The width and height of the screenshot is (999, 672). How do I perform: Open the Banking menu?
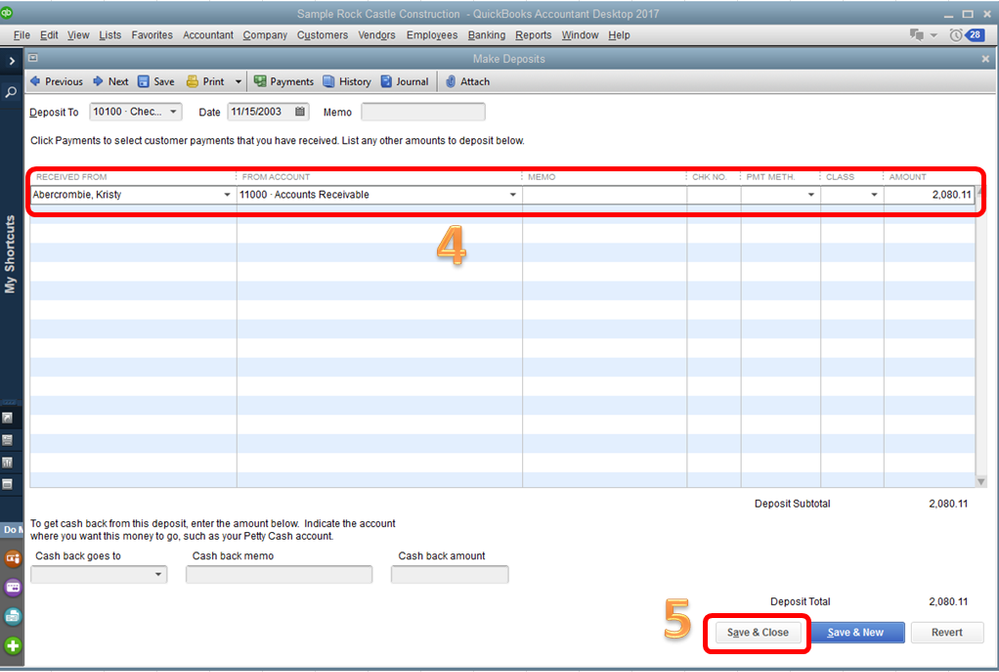click(x=486, y=35)
